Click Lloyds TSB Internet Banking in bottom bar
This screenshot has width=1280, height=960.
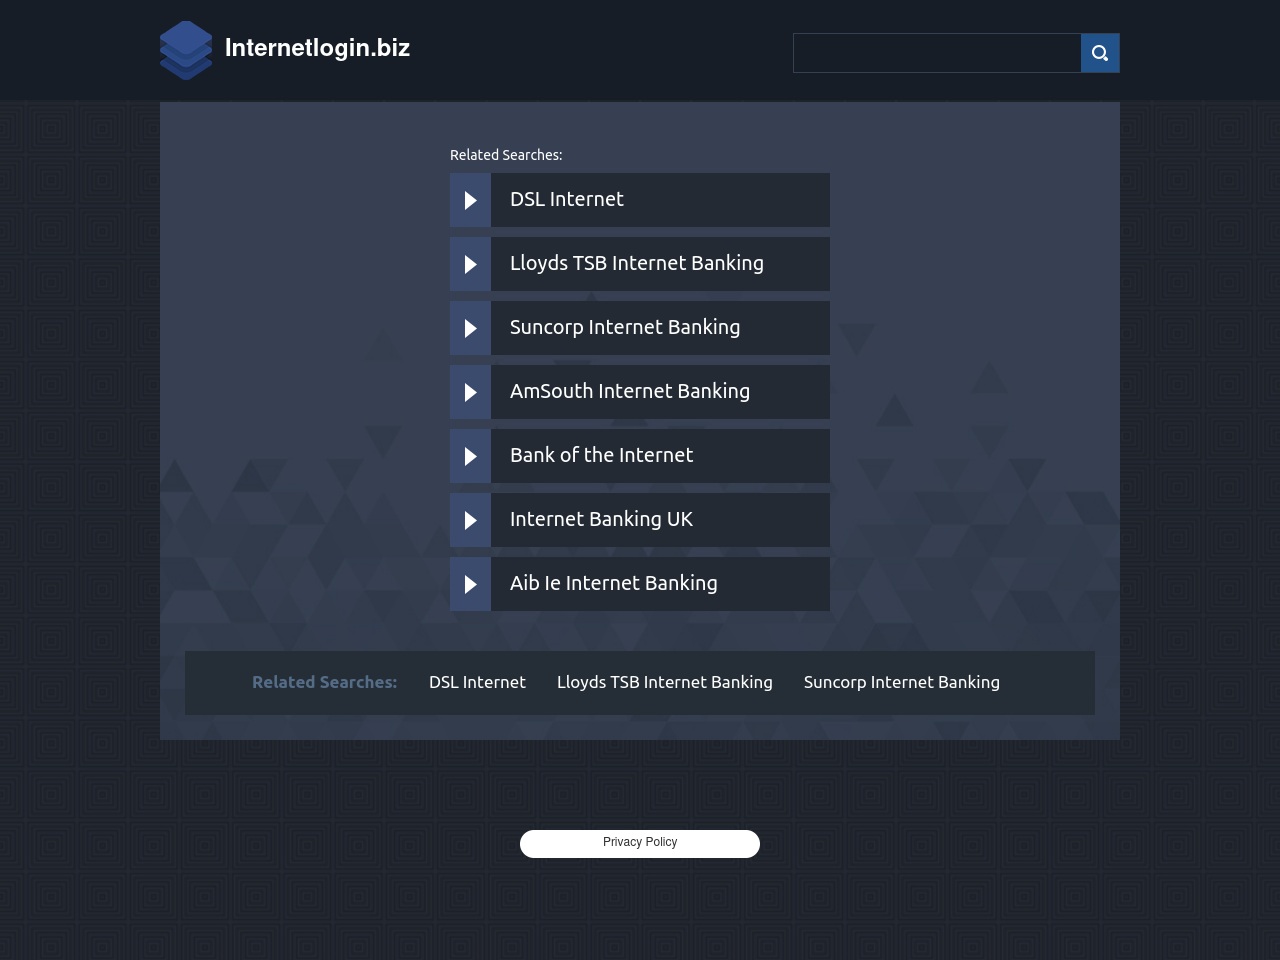point(665,682)
